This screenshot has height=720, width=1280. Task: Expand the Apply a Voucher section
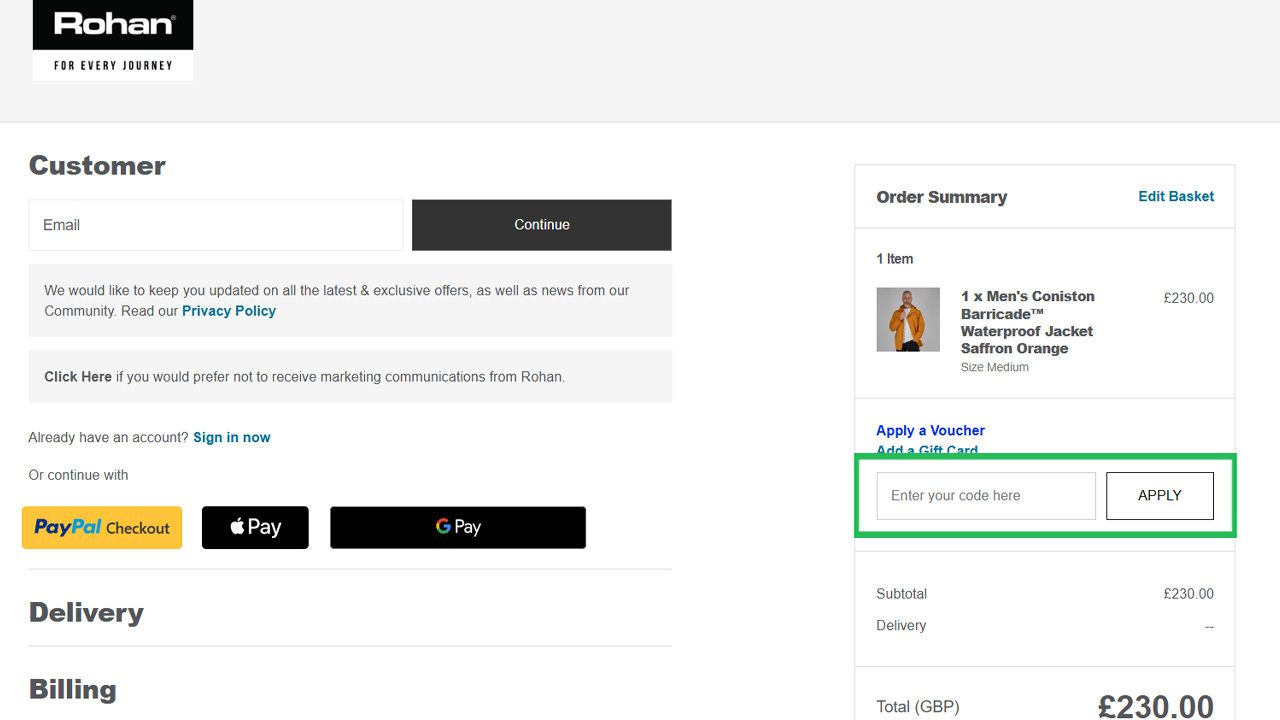click(x=930, y=430)
